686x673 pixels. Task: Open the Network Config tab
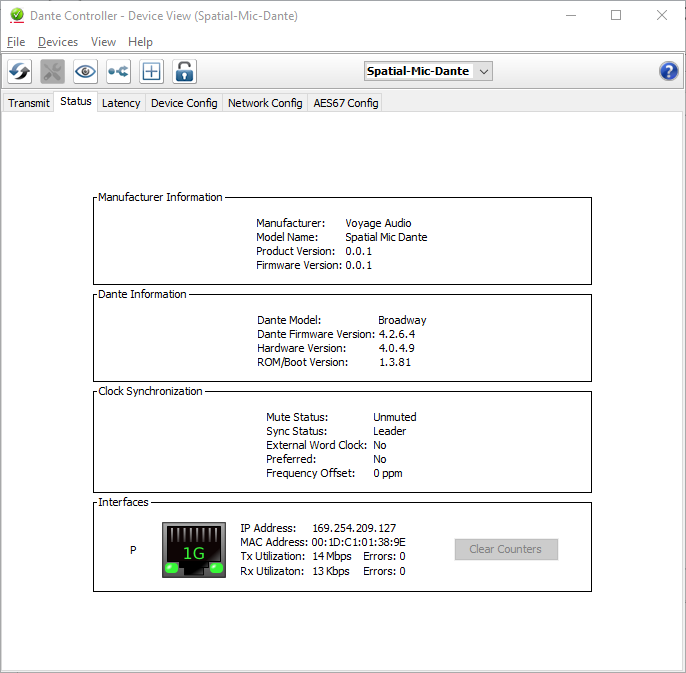pyautogui.click(x=265, y=103)
